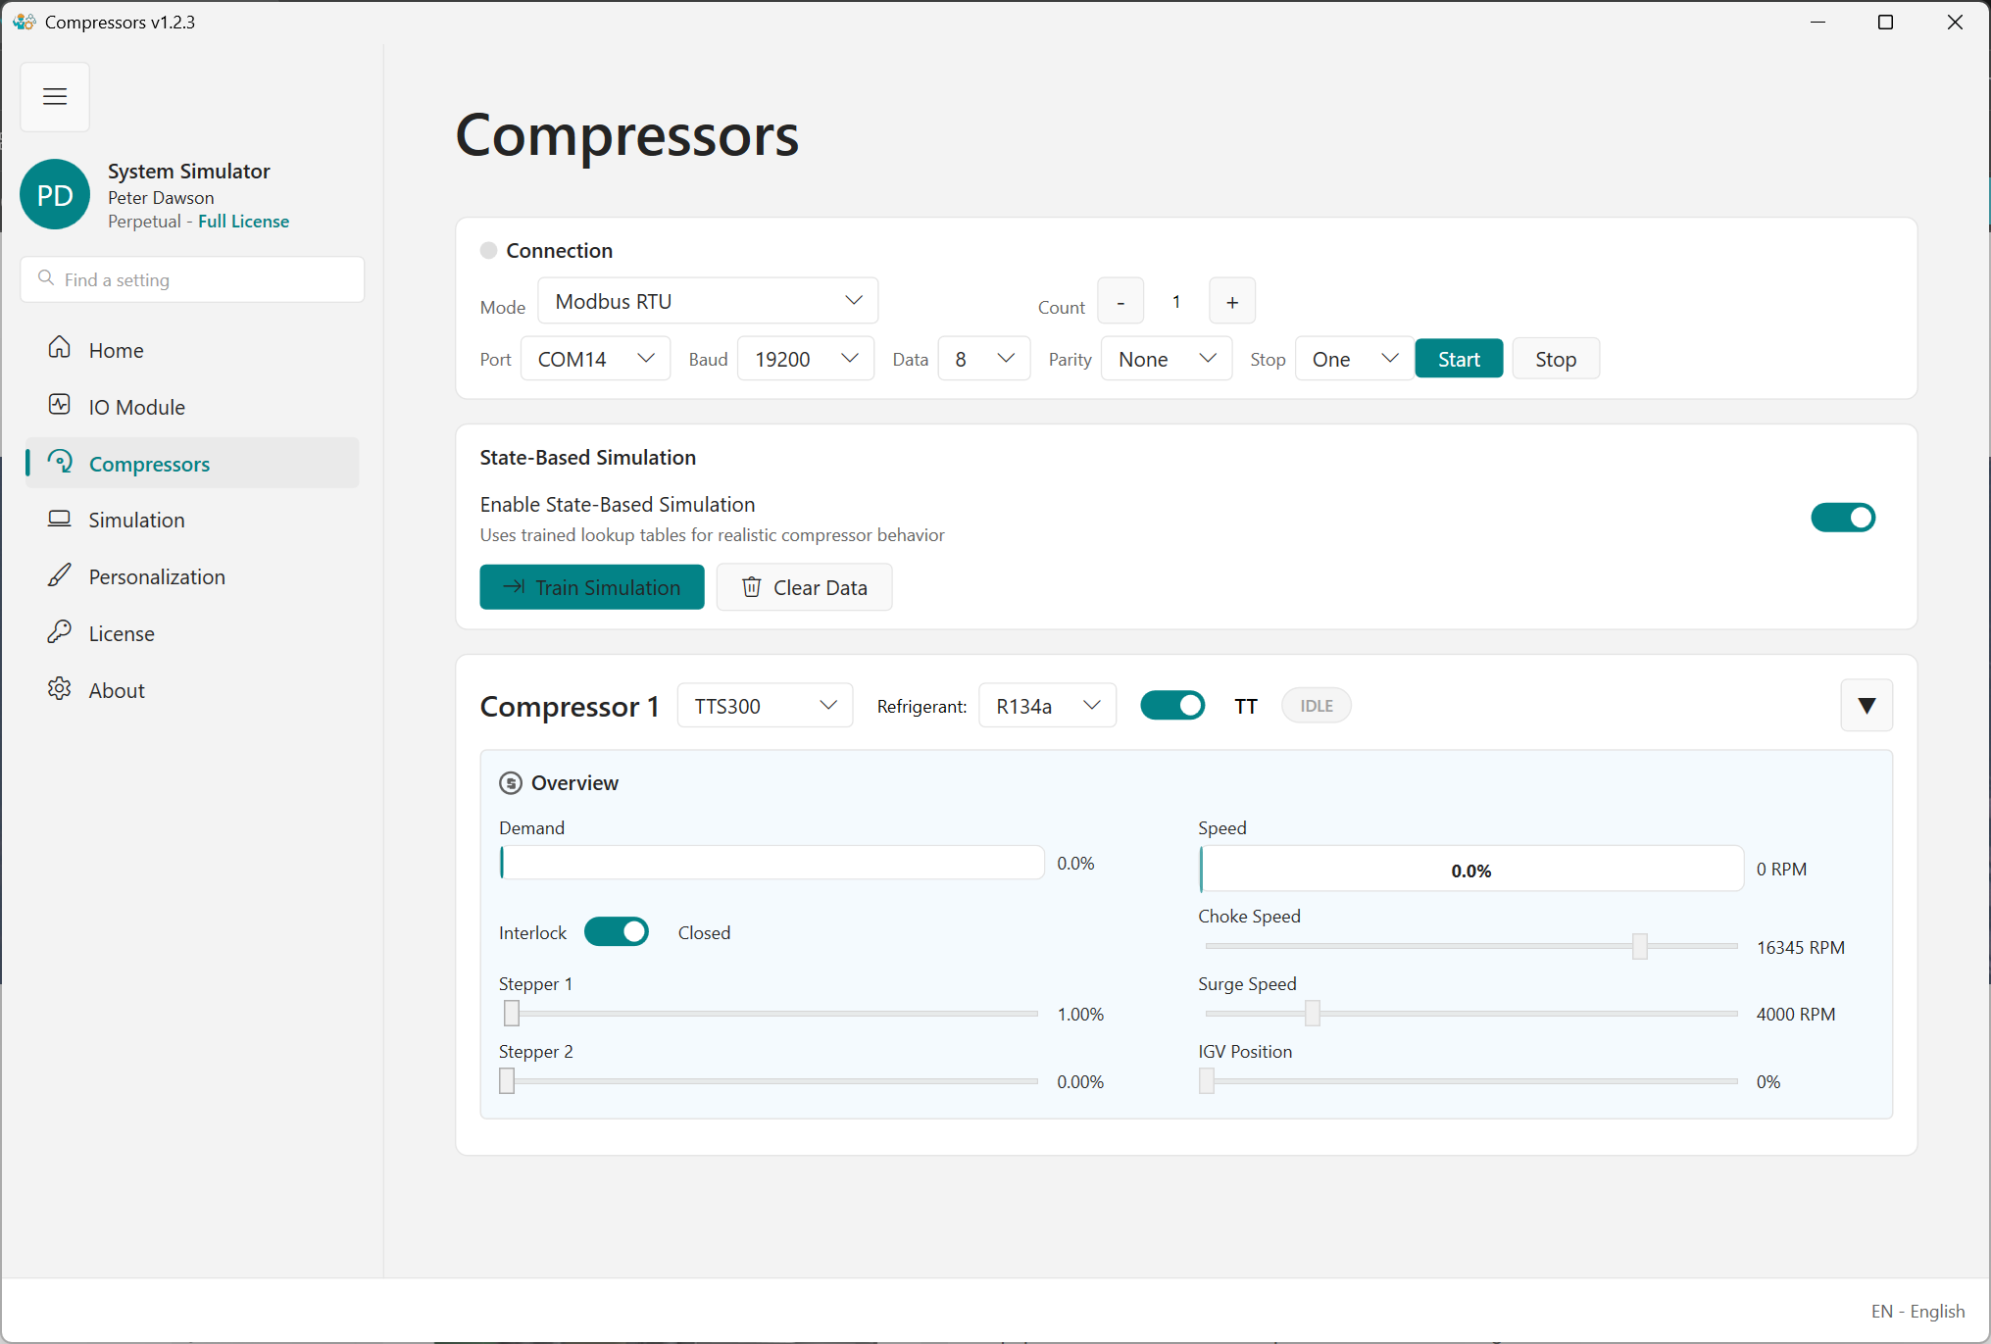
Task: Disable State-Based Simulation
Action: pos(1842,517)
